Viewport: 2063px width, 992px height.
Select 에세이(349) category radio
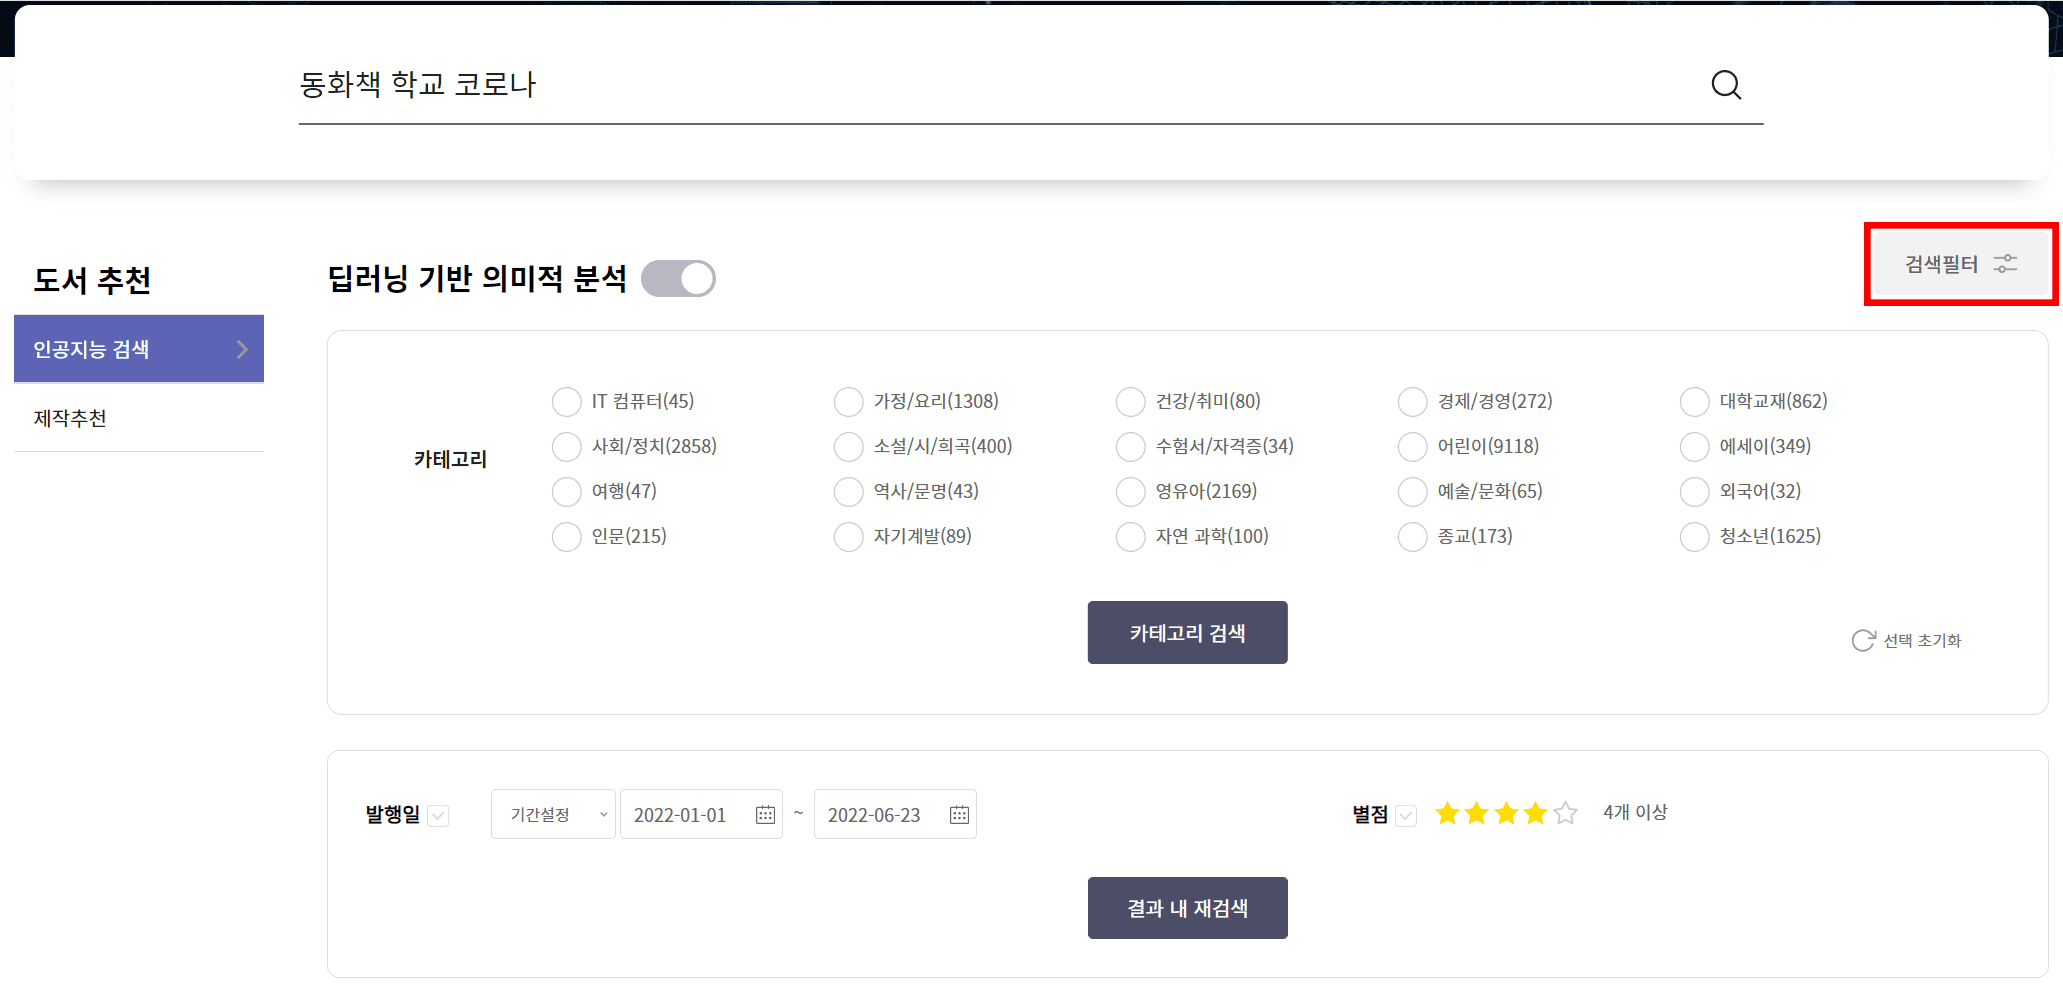click(x=1695, y=447)
